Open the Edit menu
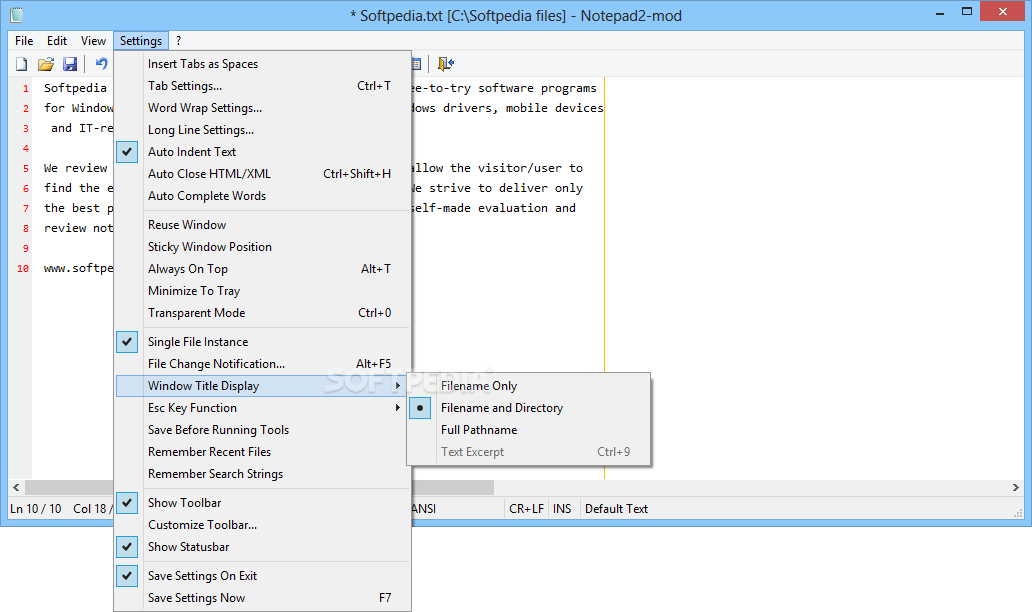This screenshot has height=612, width=1032. click(x=57, y=41)
